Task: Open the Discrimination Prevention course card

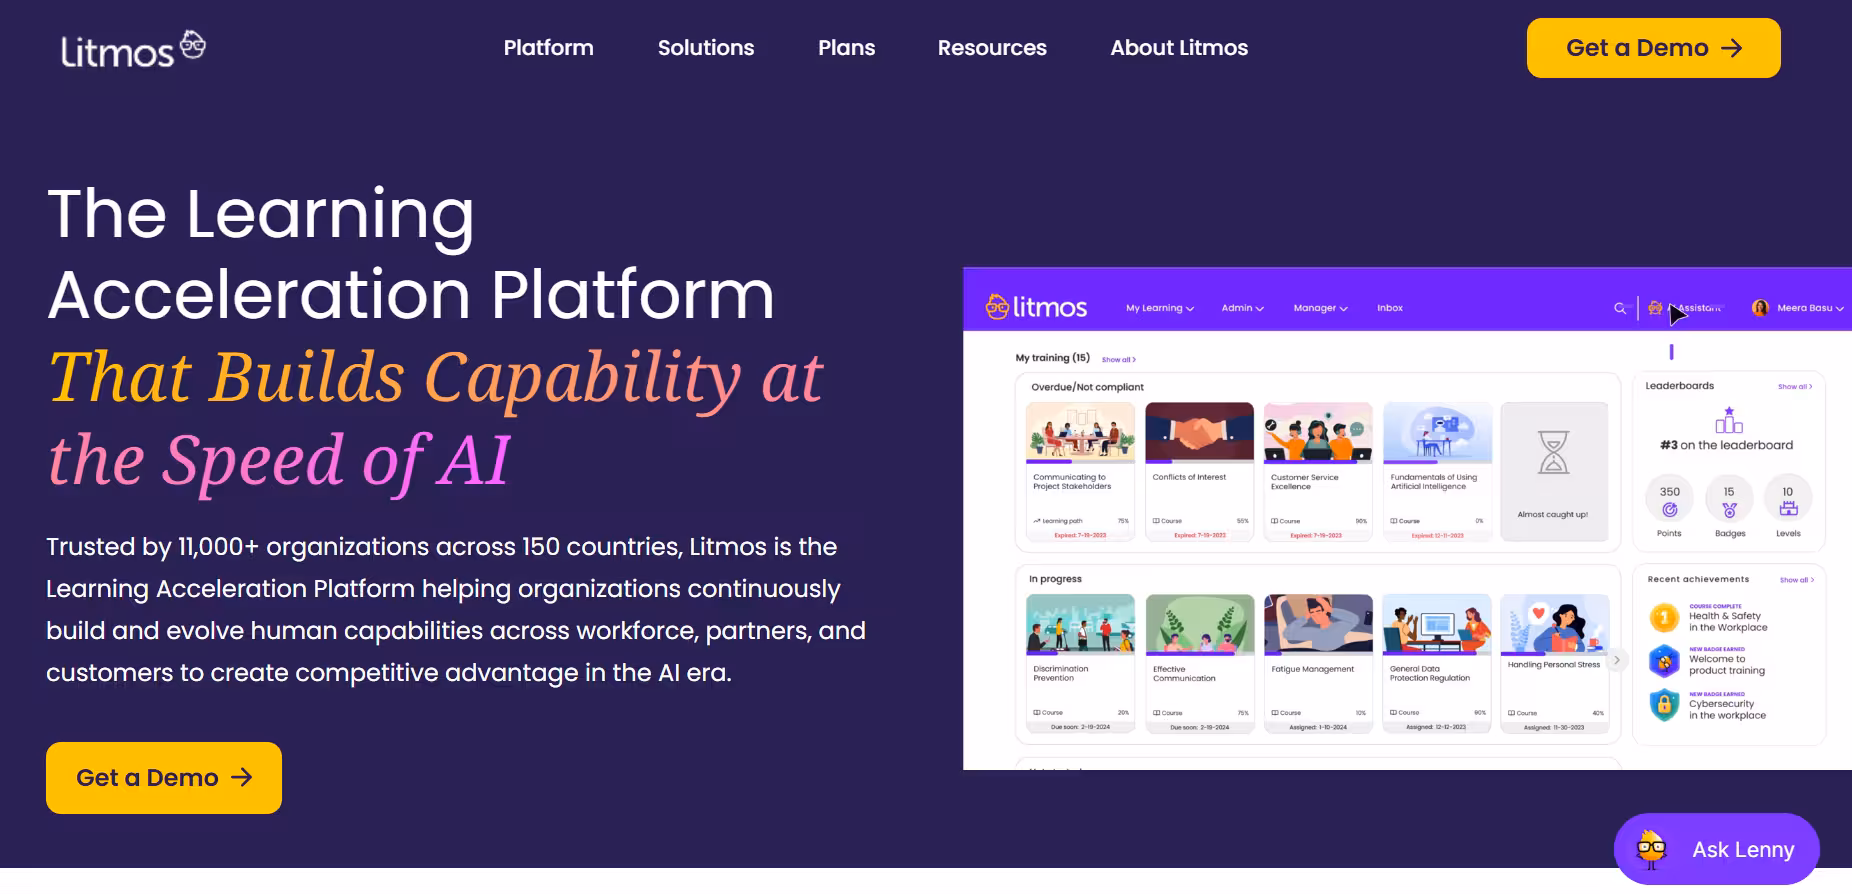Action: pyautogui.click(x=1080, y=663)
